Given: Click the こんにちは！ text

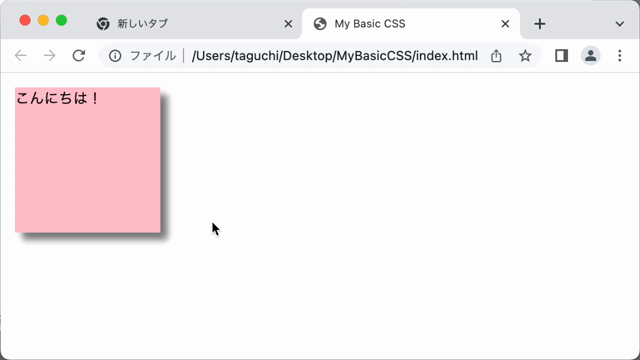Looking at the screenshot, I should pos(57,98).
